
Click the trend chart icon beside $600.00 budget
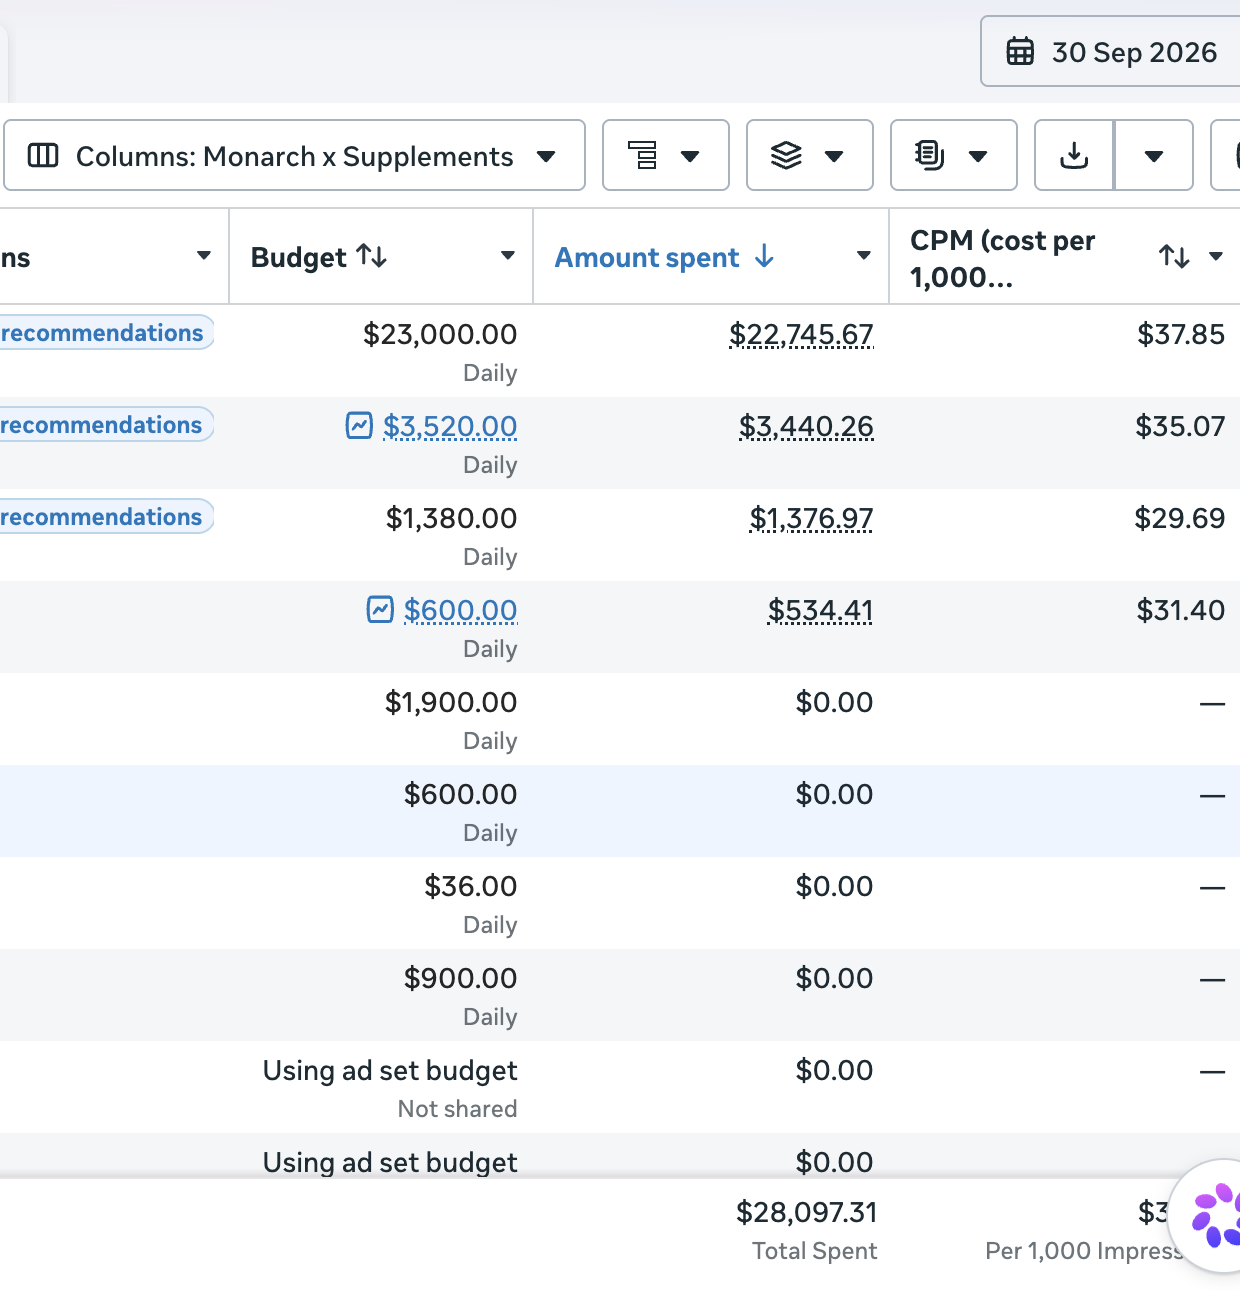point(380,609)
